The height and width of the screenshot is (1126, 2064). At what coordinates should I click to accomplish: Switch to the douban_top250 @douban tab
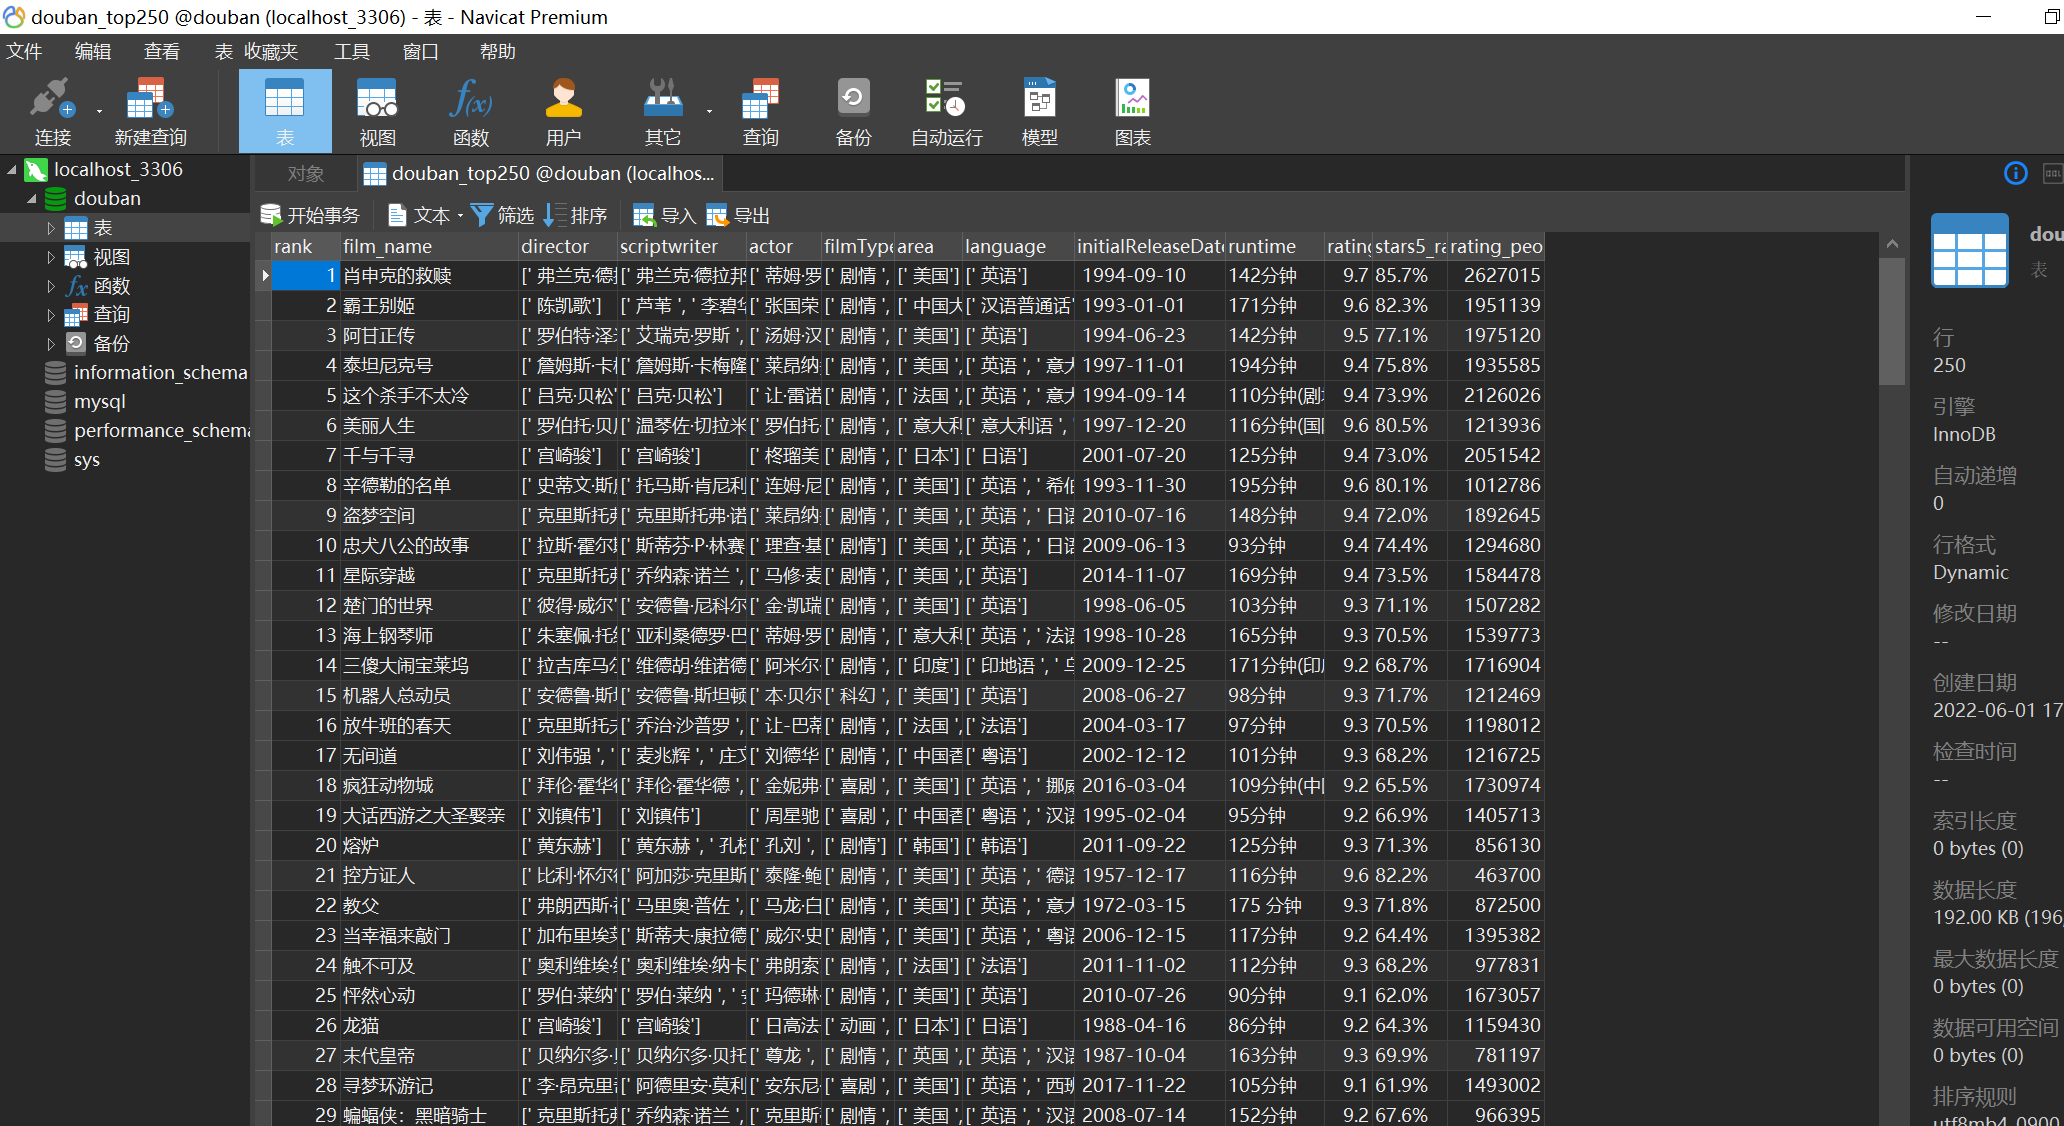[540, 173]
